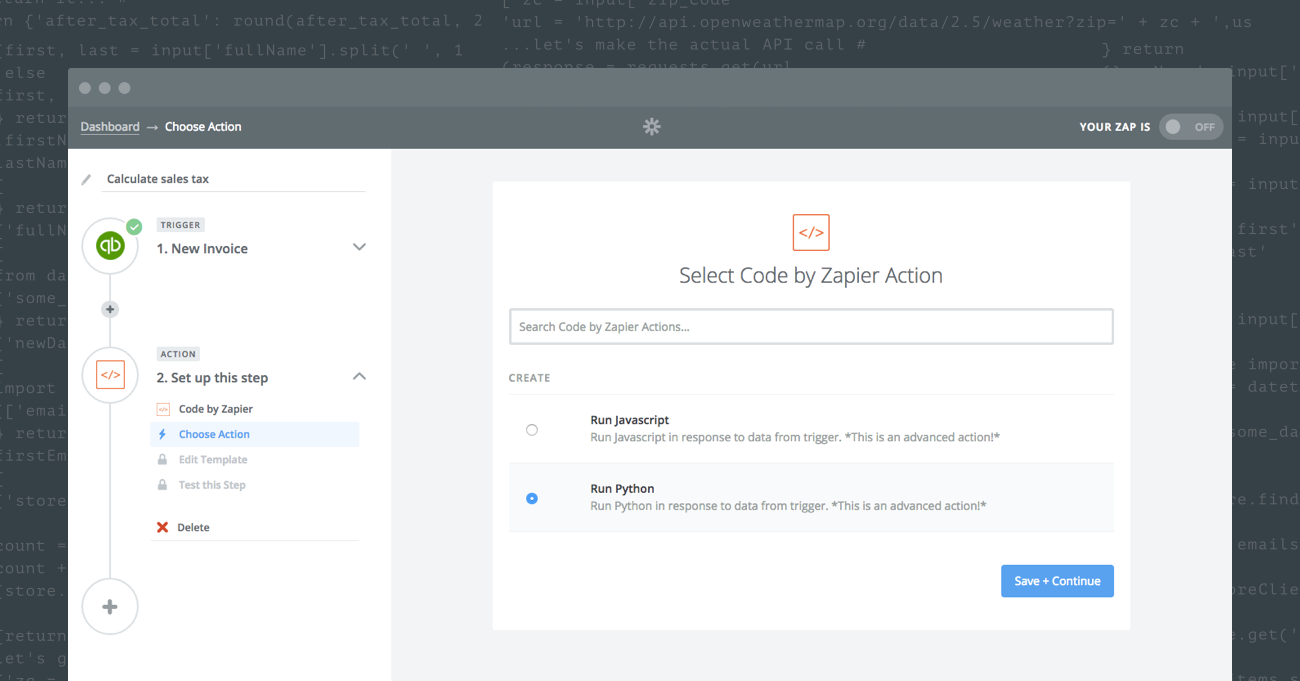This screenshot has height=681, width=1300.
Task: Click the Edit Template sidebar item
Action: [212, 460]
